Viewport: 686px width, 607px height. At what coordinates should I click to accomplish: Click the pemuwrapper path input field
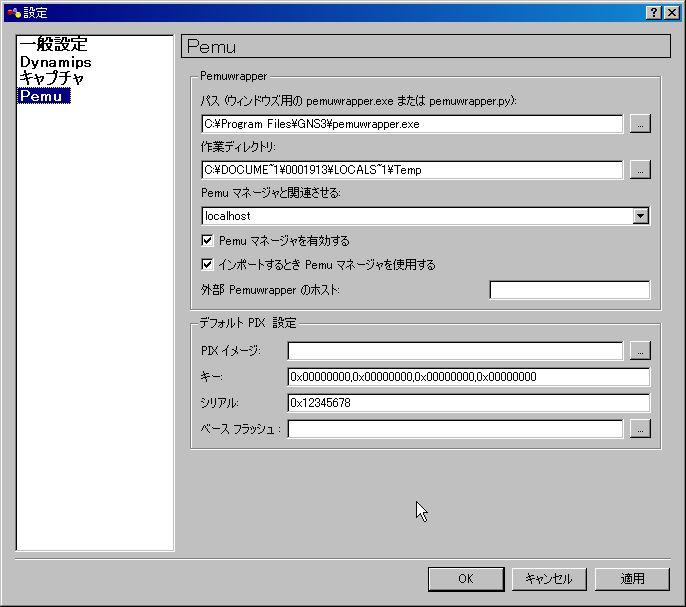coord(412,124)
